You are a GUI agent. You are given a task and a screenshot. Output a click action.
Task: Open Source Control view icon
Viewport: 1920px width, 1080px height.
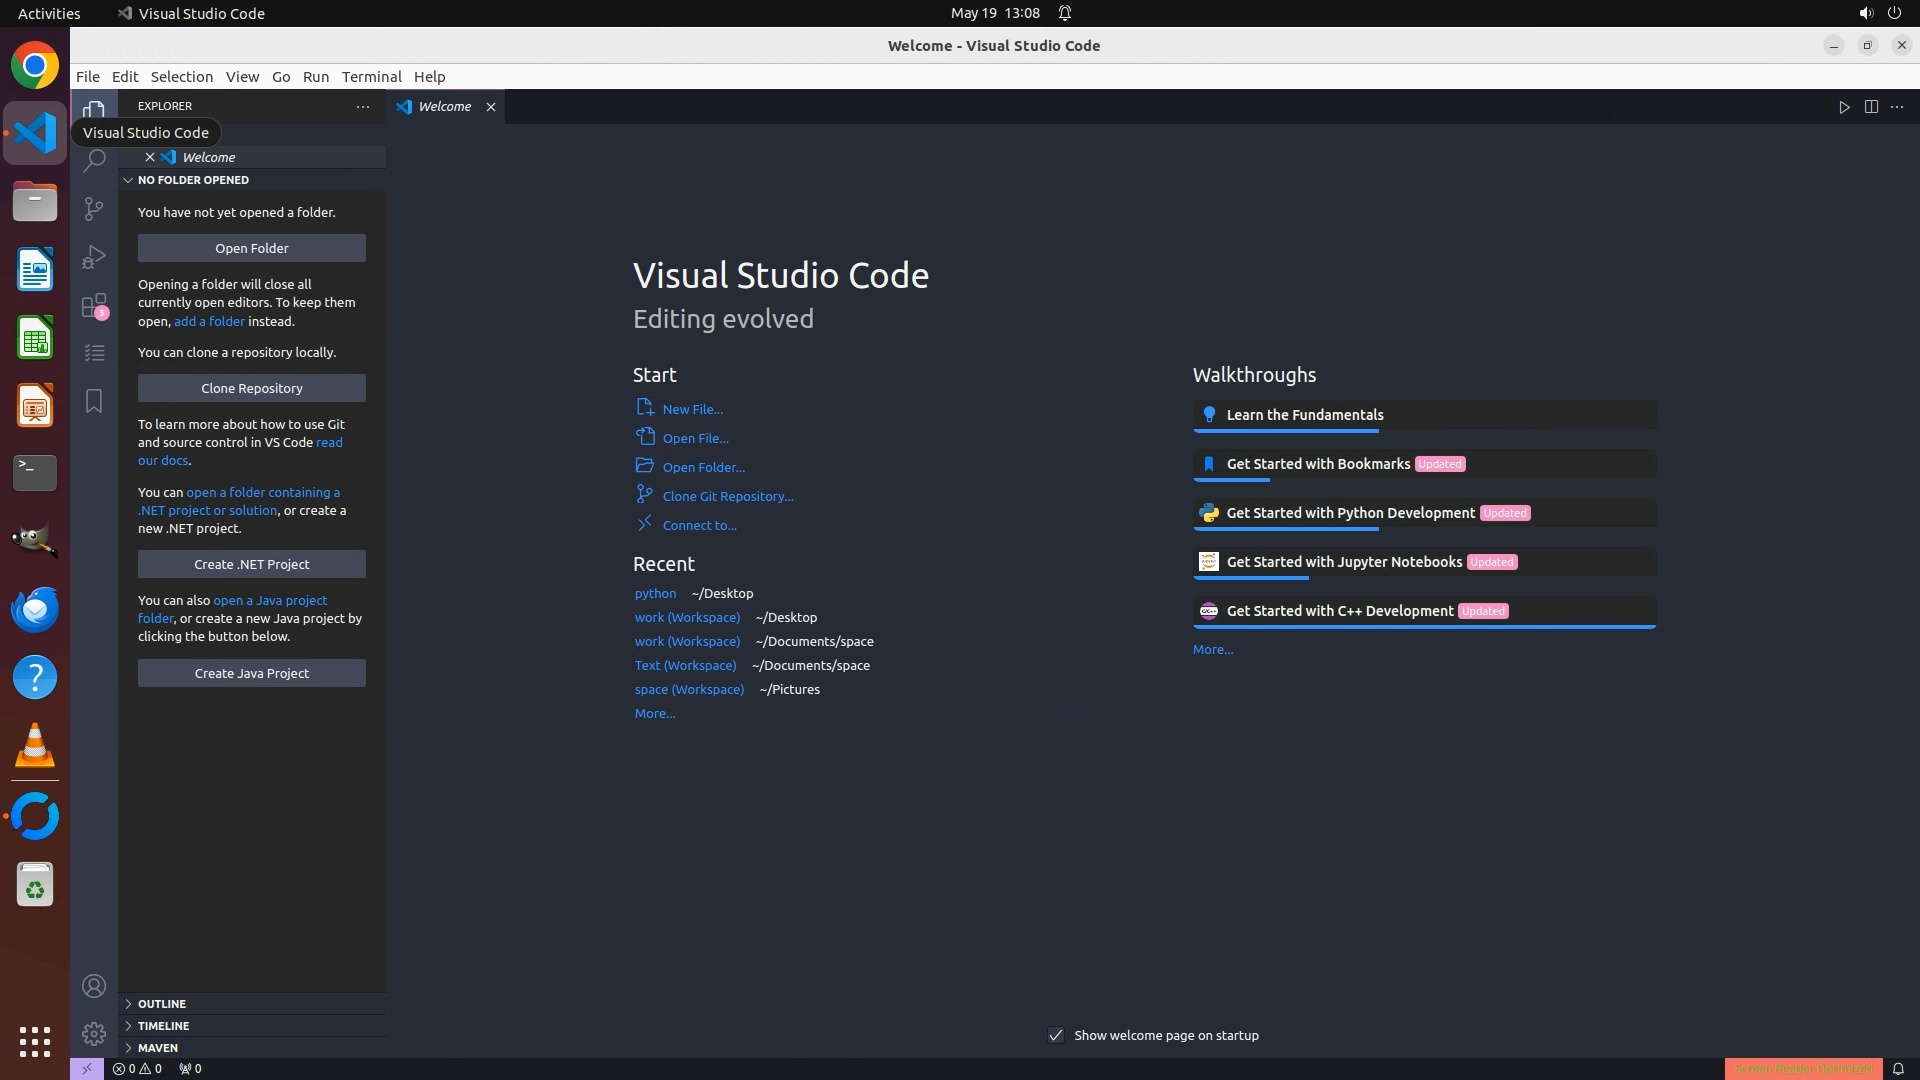pos(94,208)
